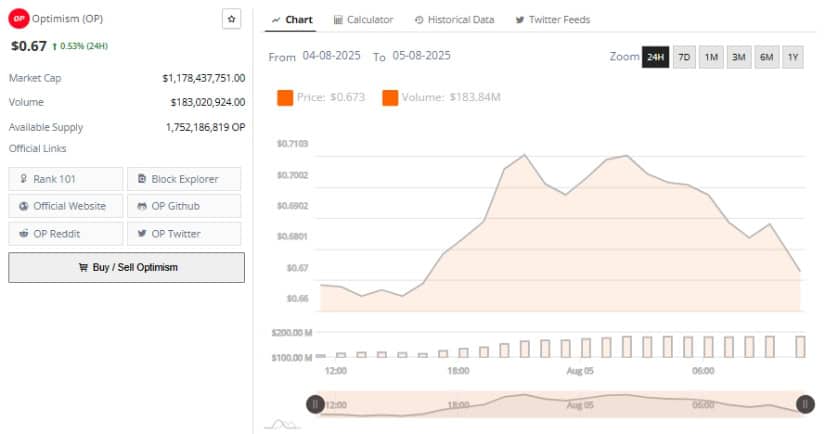Click the Block Explorer document icon
Screen dimensions: 825x434
142,179
